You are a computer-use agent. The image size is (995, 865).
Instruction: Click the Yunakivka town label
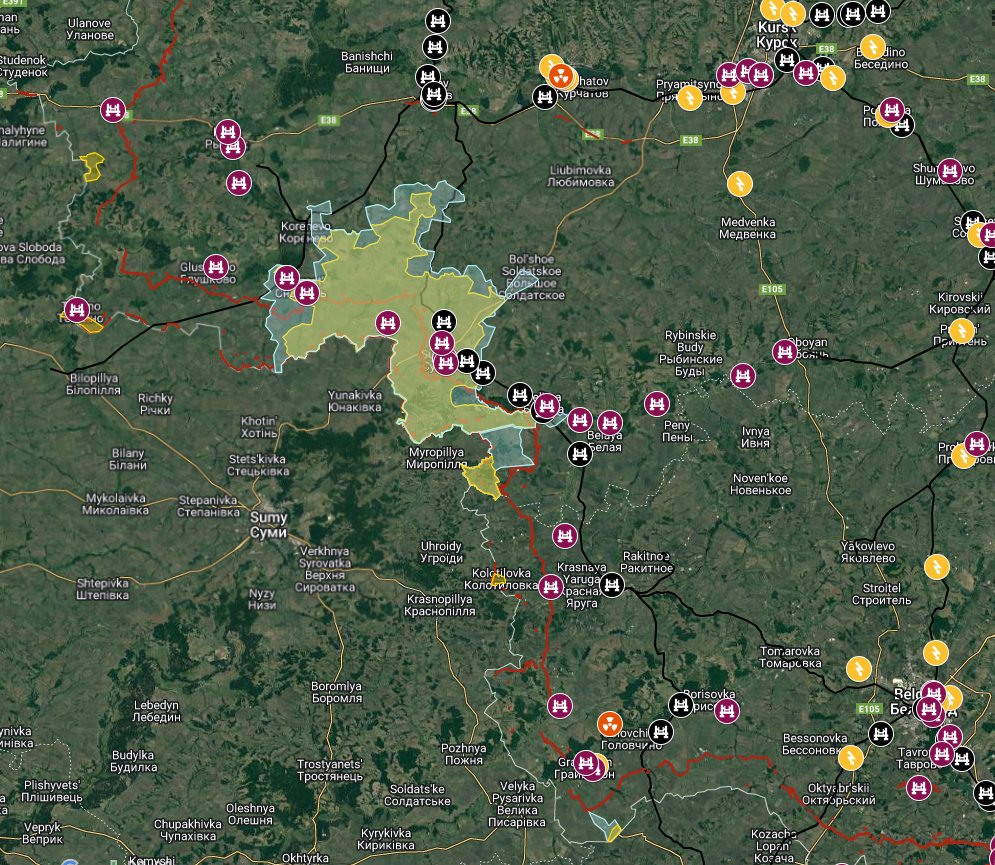(355, 400)
